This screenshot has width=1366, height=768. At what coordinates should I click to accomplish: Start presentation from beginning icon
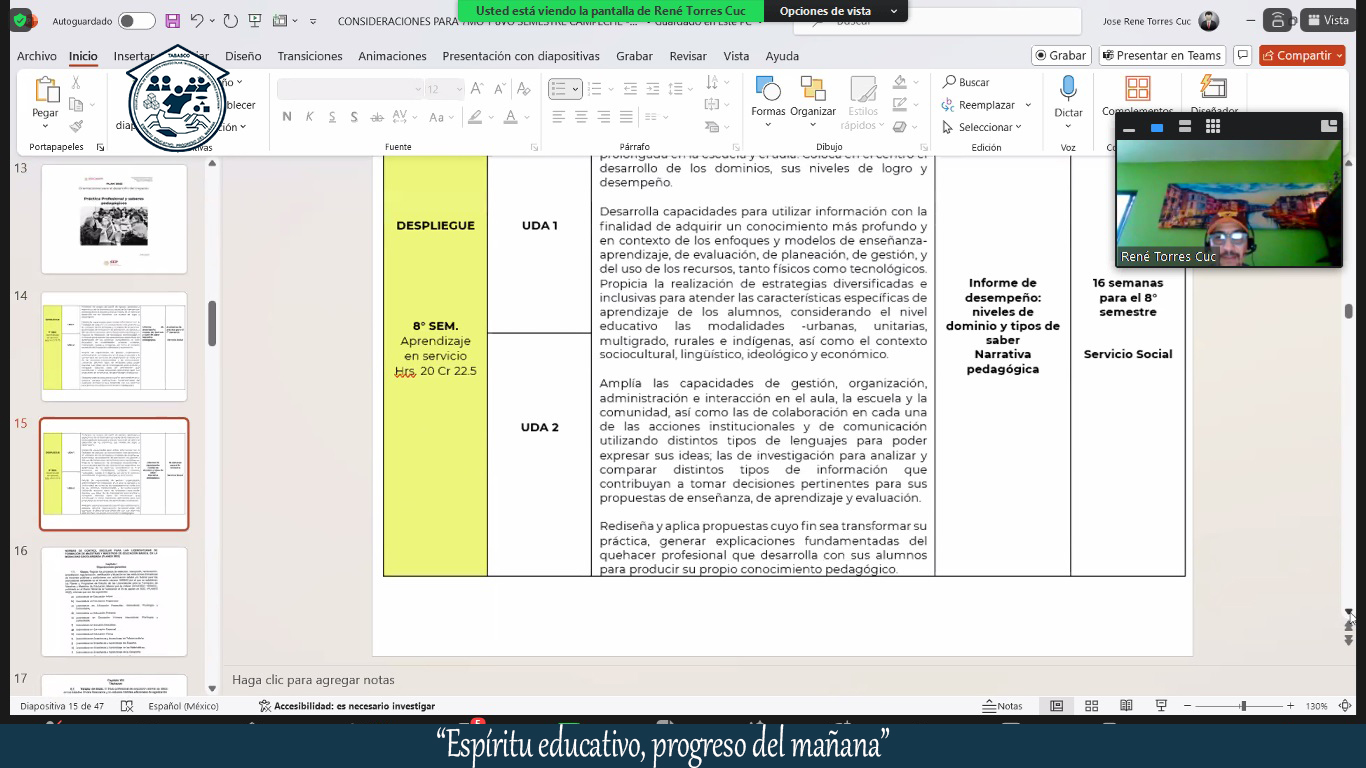[257, 20]
